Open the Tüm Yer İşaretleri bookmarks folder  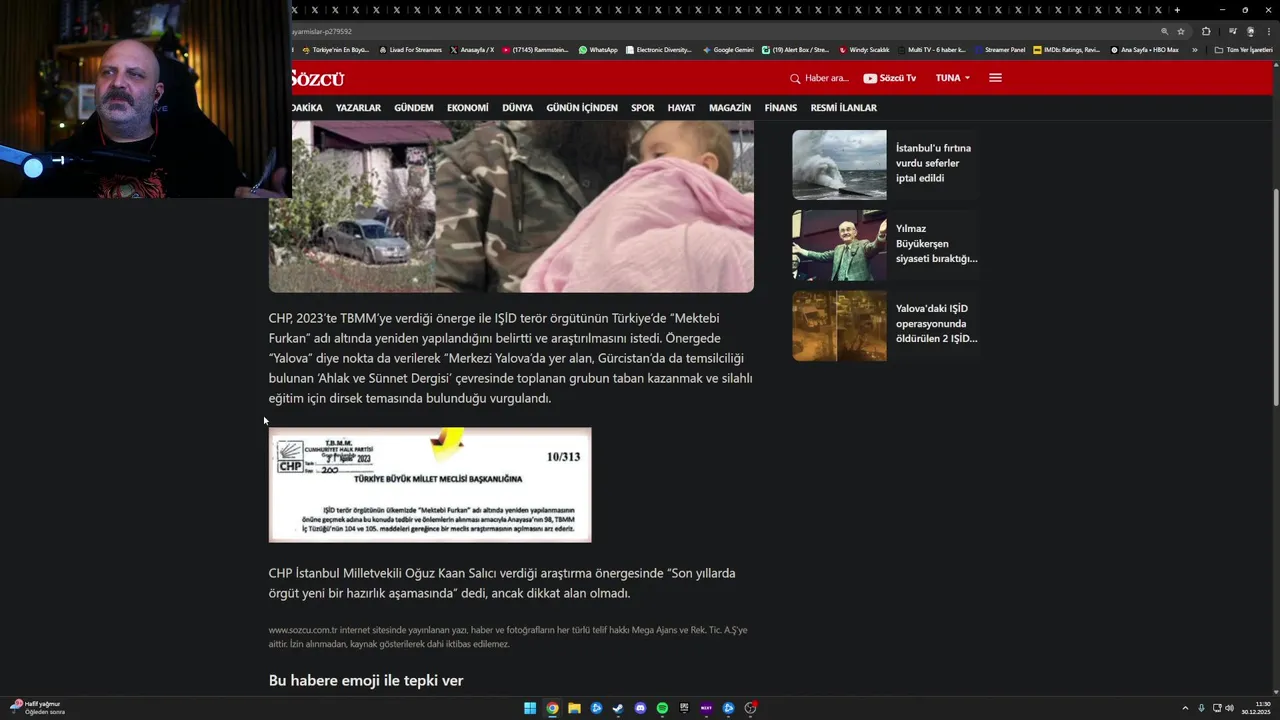(x=1244, y=49)
